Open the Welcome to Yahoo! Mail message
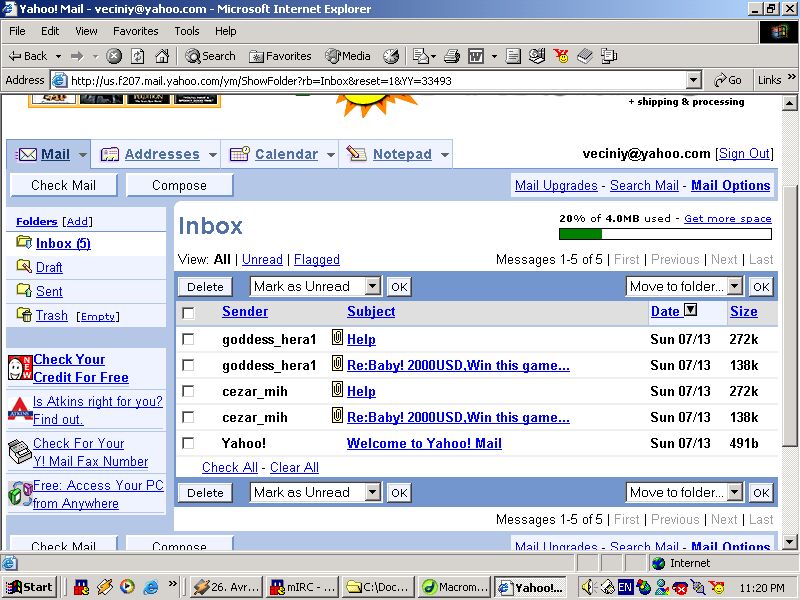The image size is (800, 600). pyautogui.click(x=424, y=443)
